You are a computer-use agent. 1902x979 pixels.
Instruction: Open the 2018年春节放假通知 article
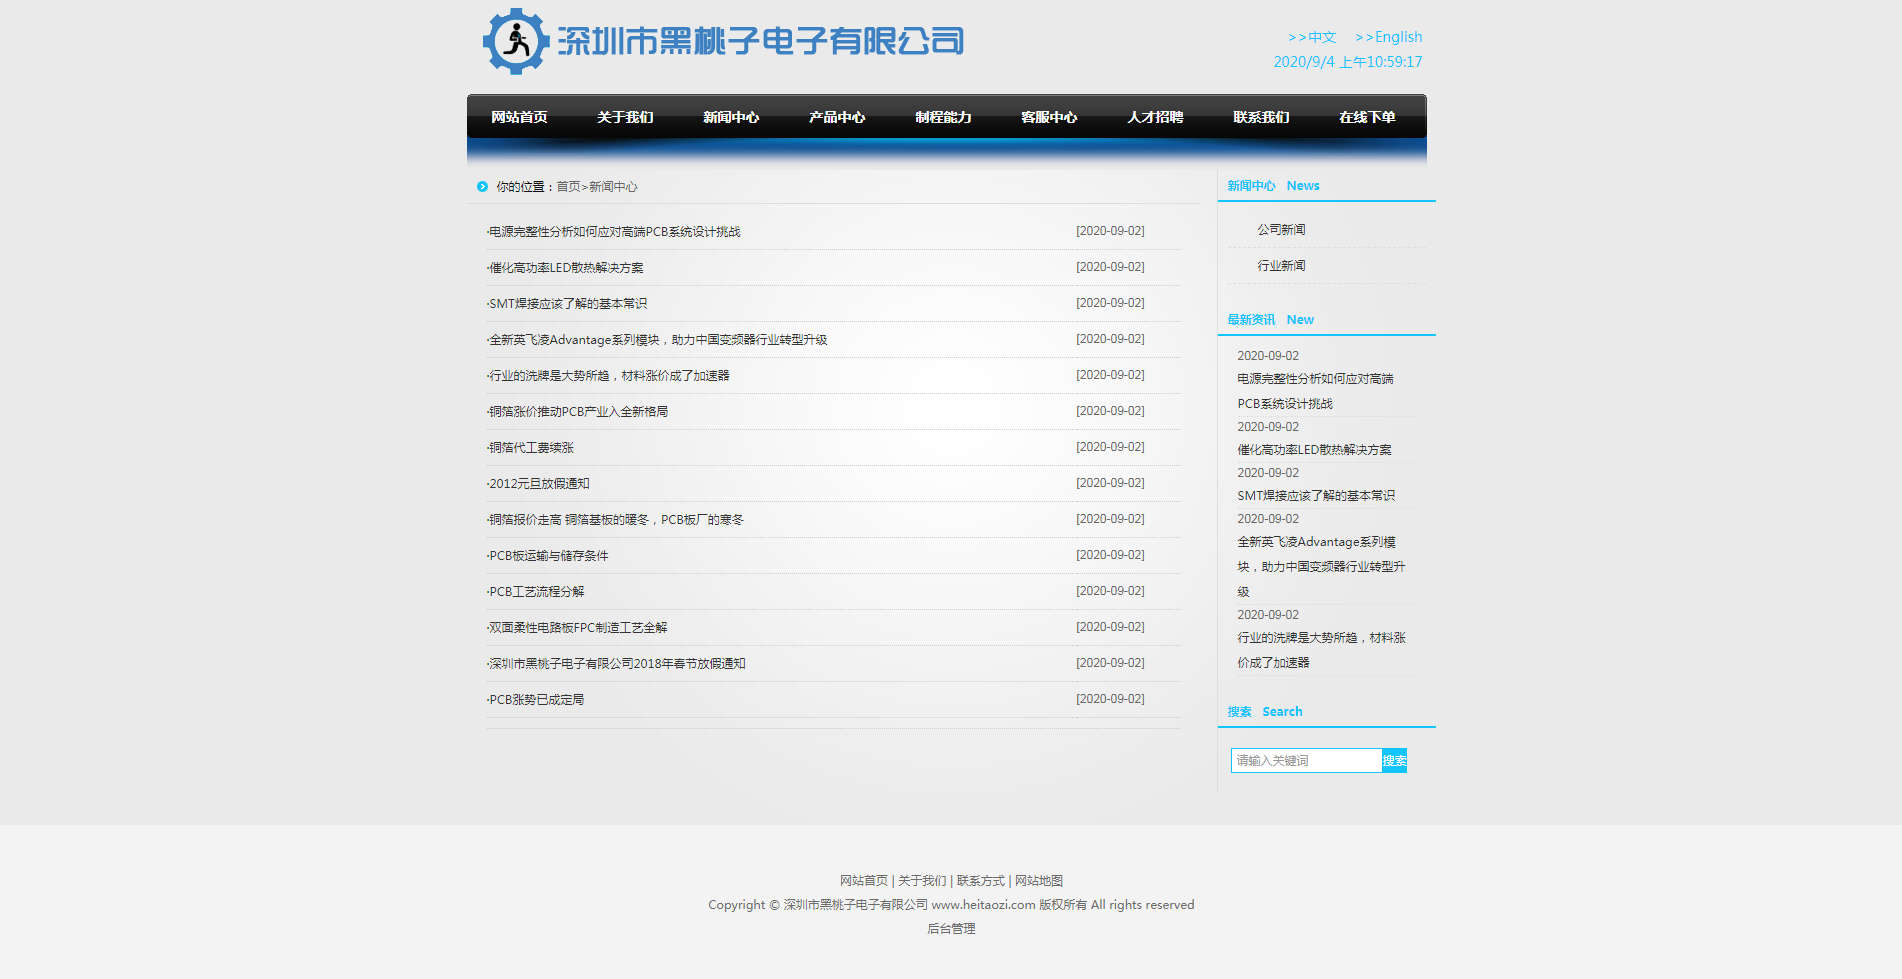click(617, 664)
